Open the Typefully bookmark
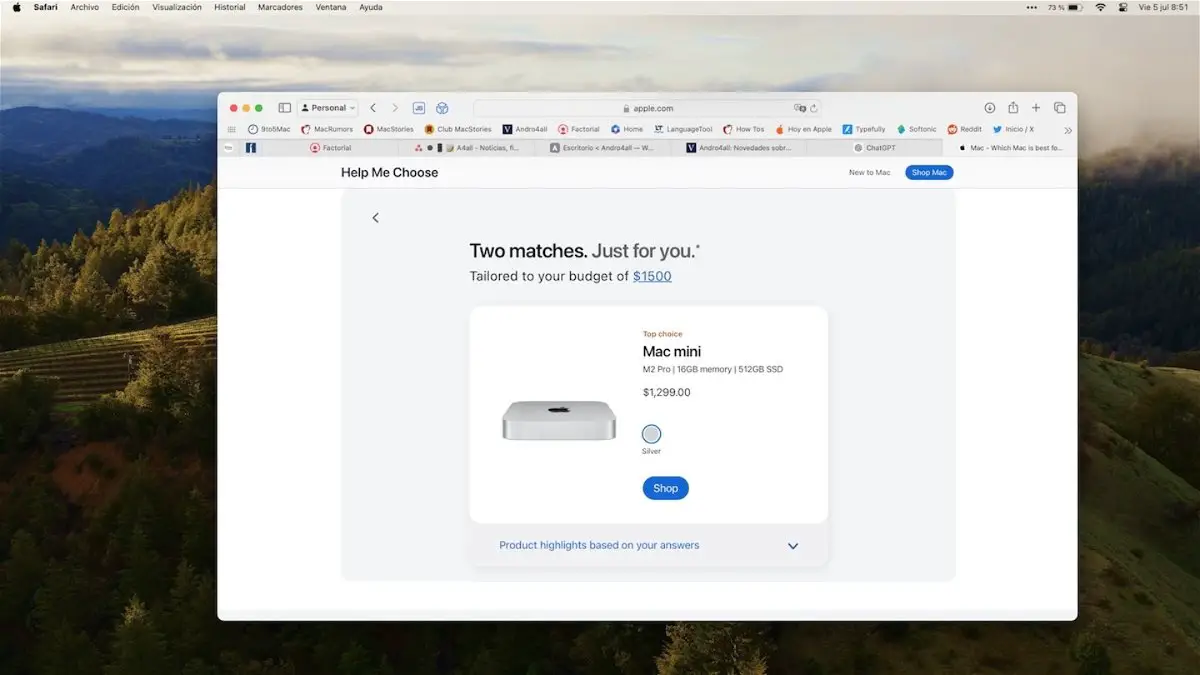 (x=864, y=129)
